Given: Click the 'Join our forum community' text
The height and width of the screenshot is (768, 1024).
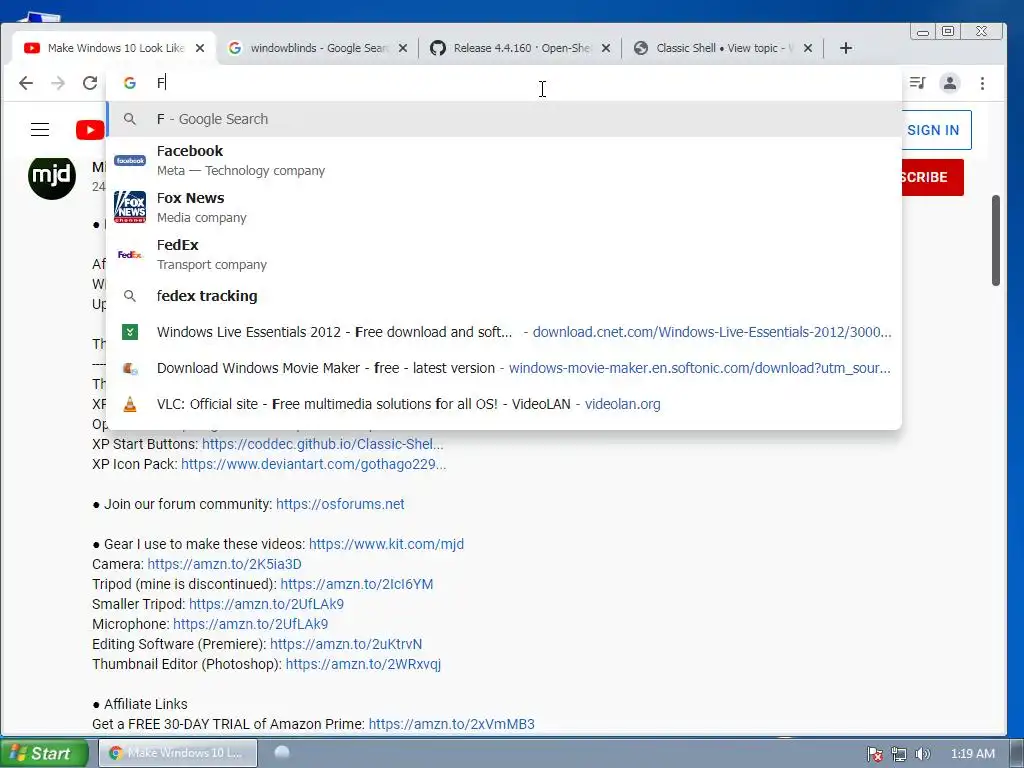Looking at the screenshot, I should (x=188, y=504).
